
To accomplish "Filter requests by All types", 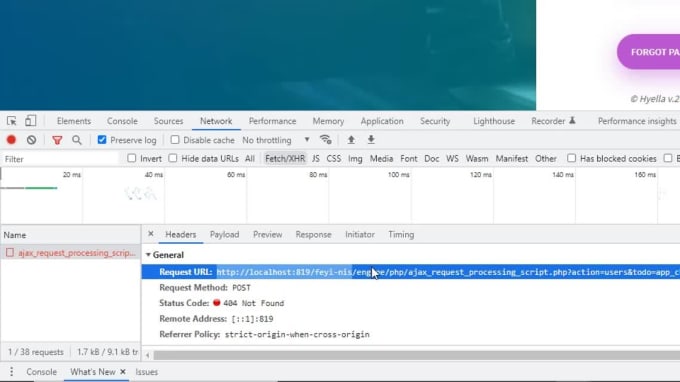I will (250, 159).
